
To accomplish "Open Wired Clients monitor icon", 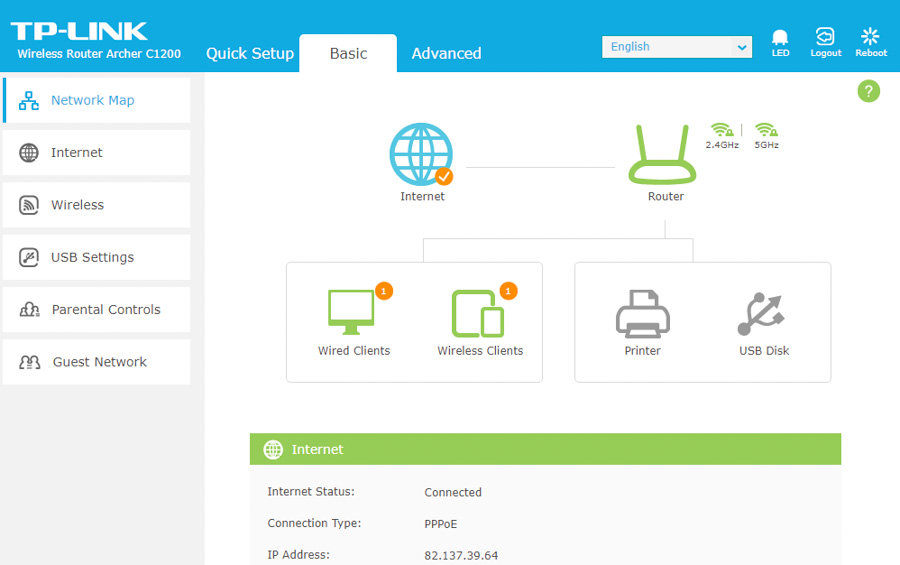I will tap(351, 312).
